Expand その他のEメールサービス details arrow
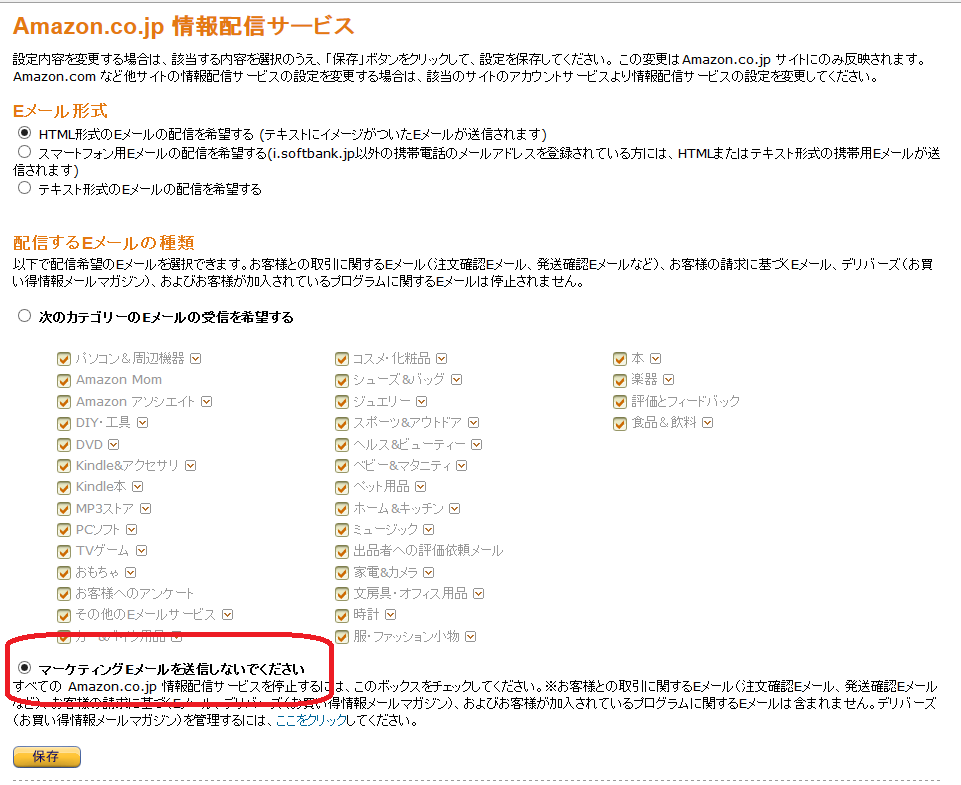This screenshot has width=961, height=785. (x=227, y=614)
